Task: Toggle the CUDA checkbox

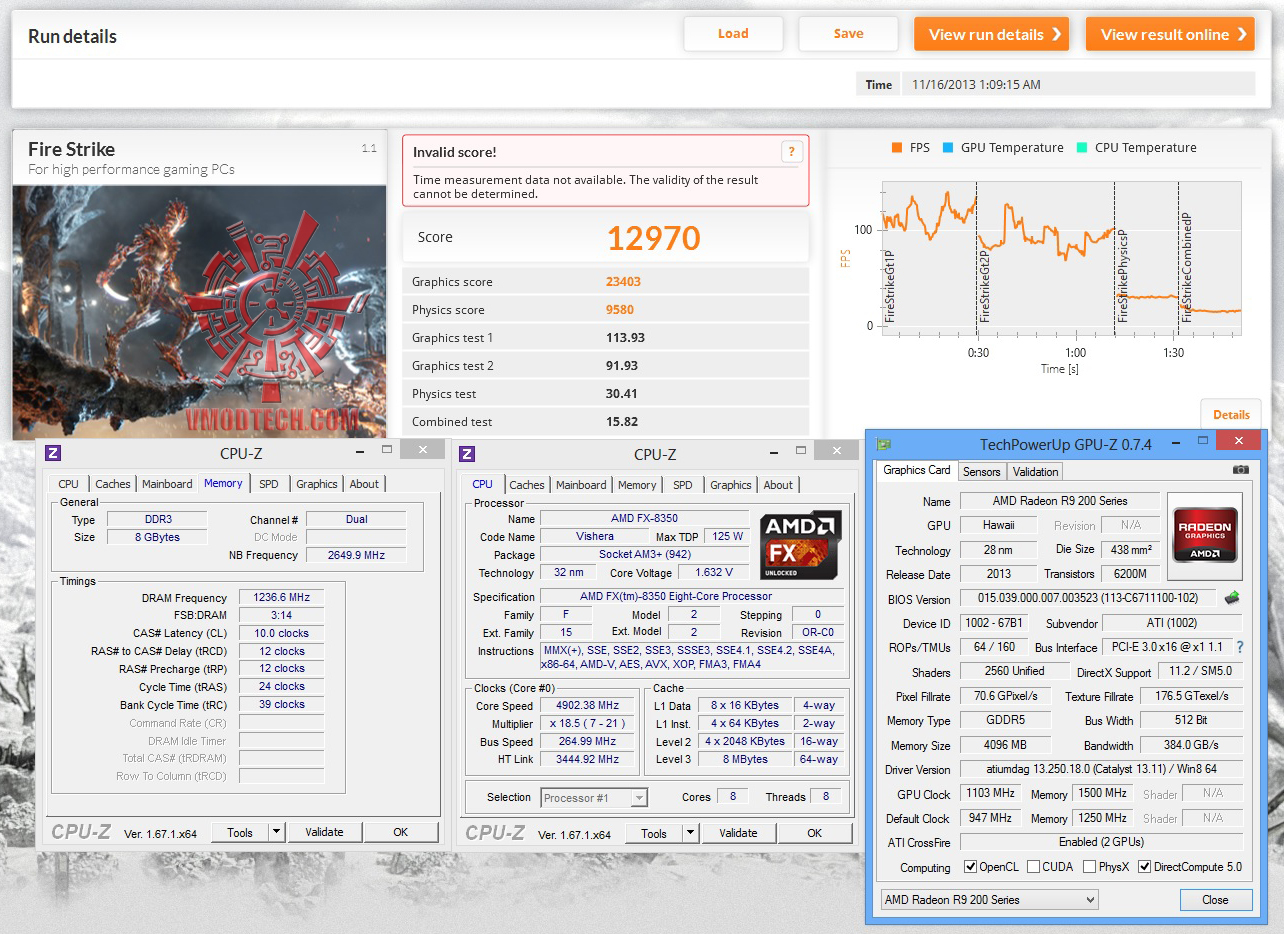Action: (1034, 867)
